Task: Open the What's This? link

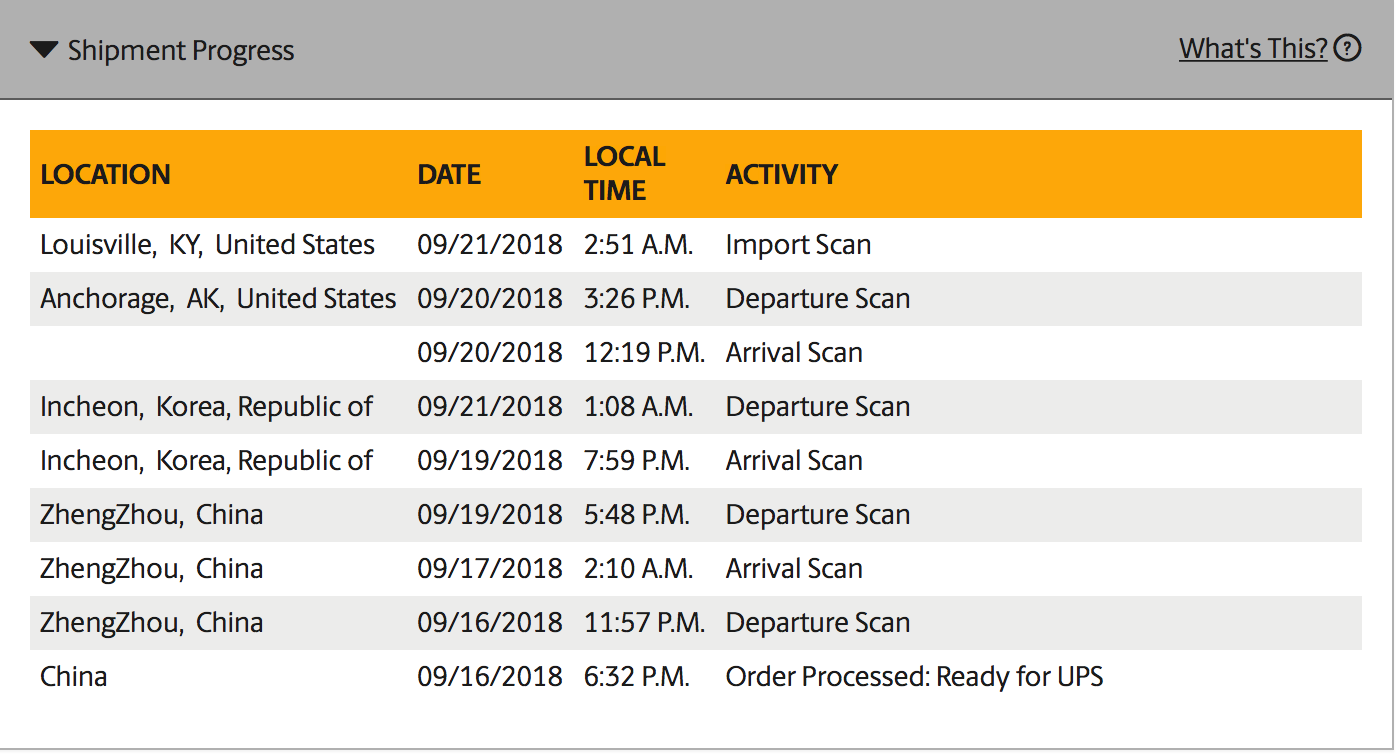Action: point(1253,48)
